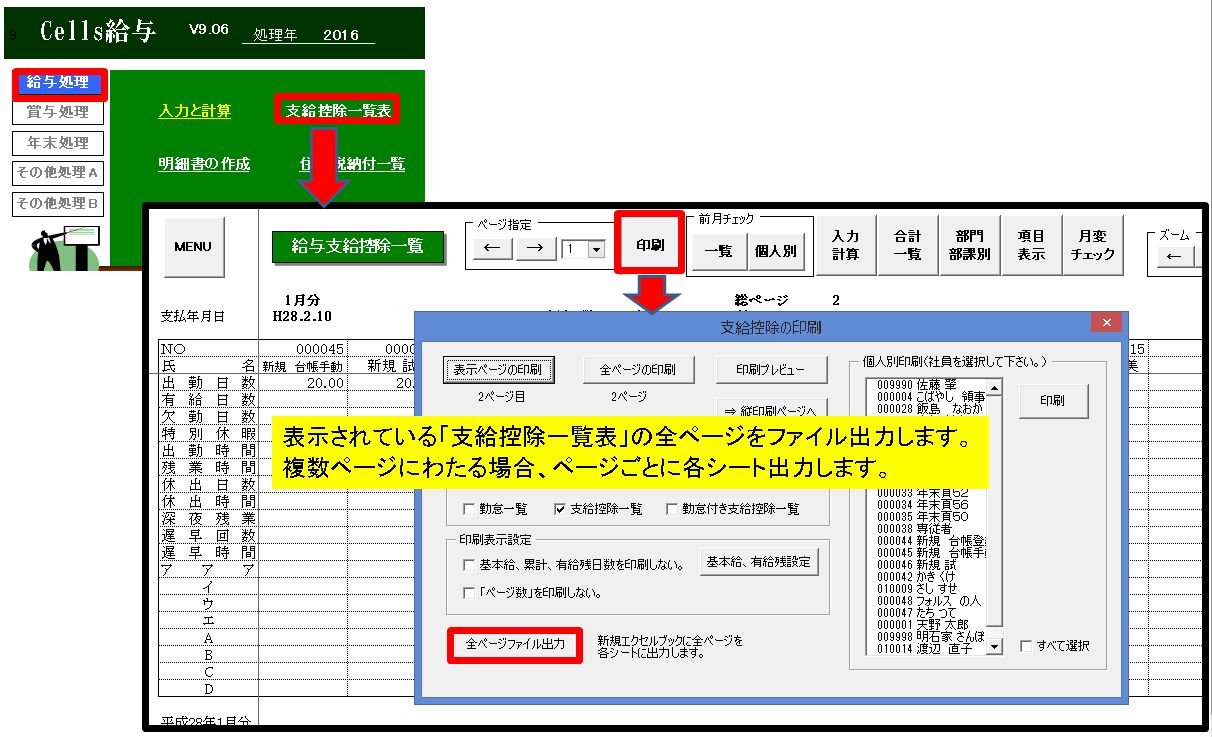This screenshot has width=1212, height=737.
Task: Click the 縦印刷ページへ button
Action: [x=772, y=409]
